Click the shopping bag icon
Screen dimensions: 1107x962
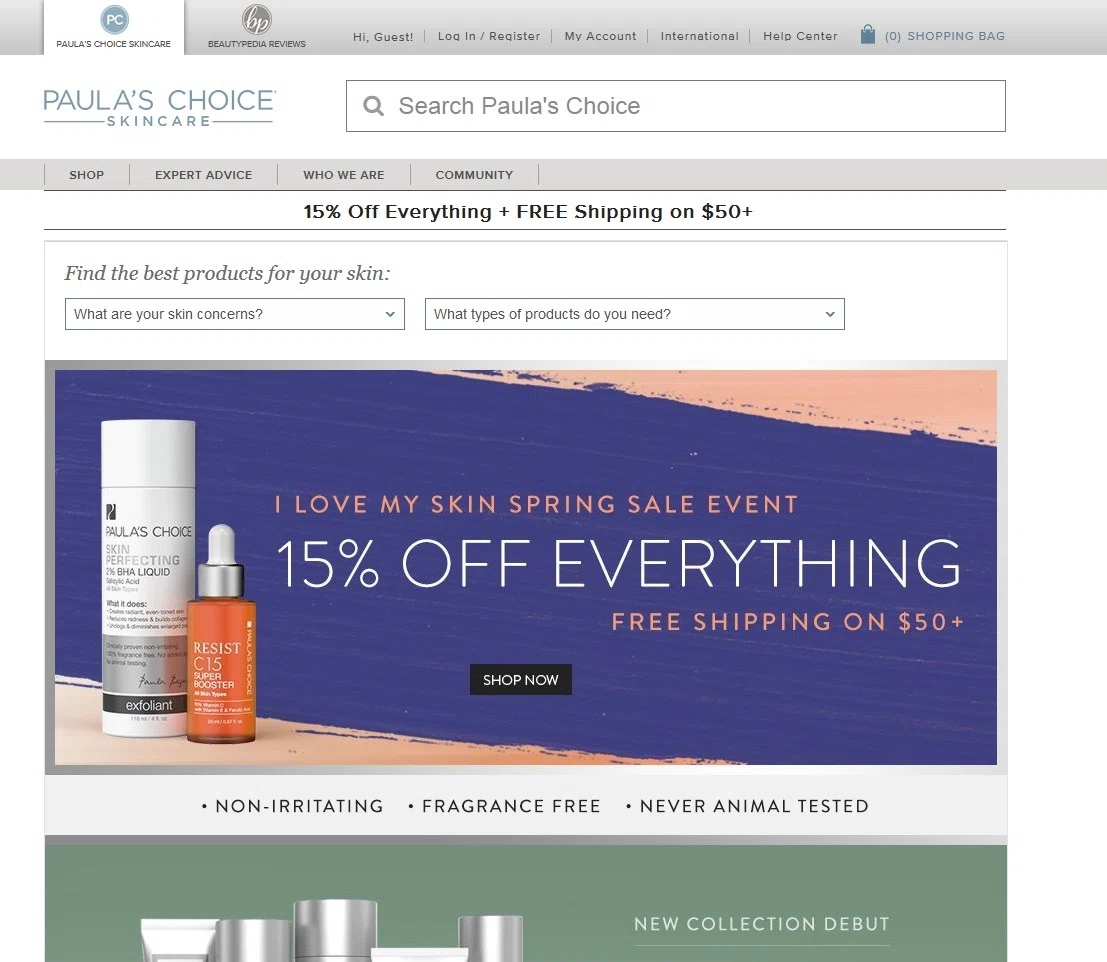[x=868, y=34]
